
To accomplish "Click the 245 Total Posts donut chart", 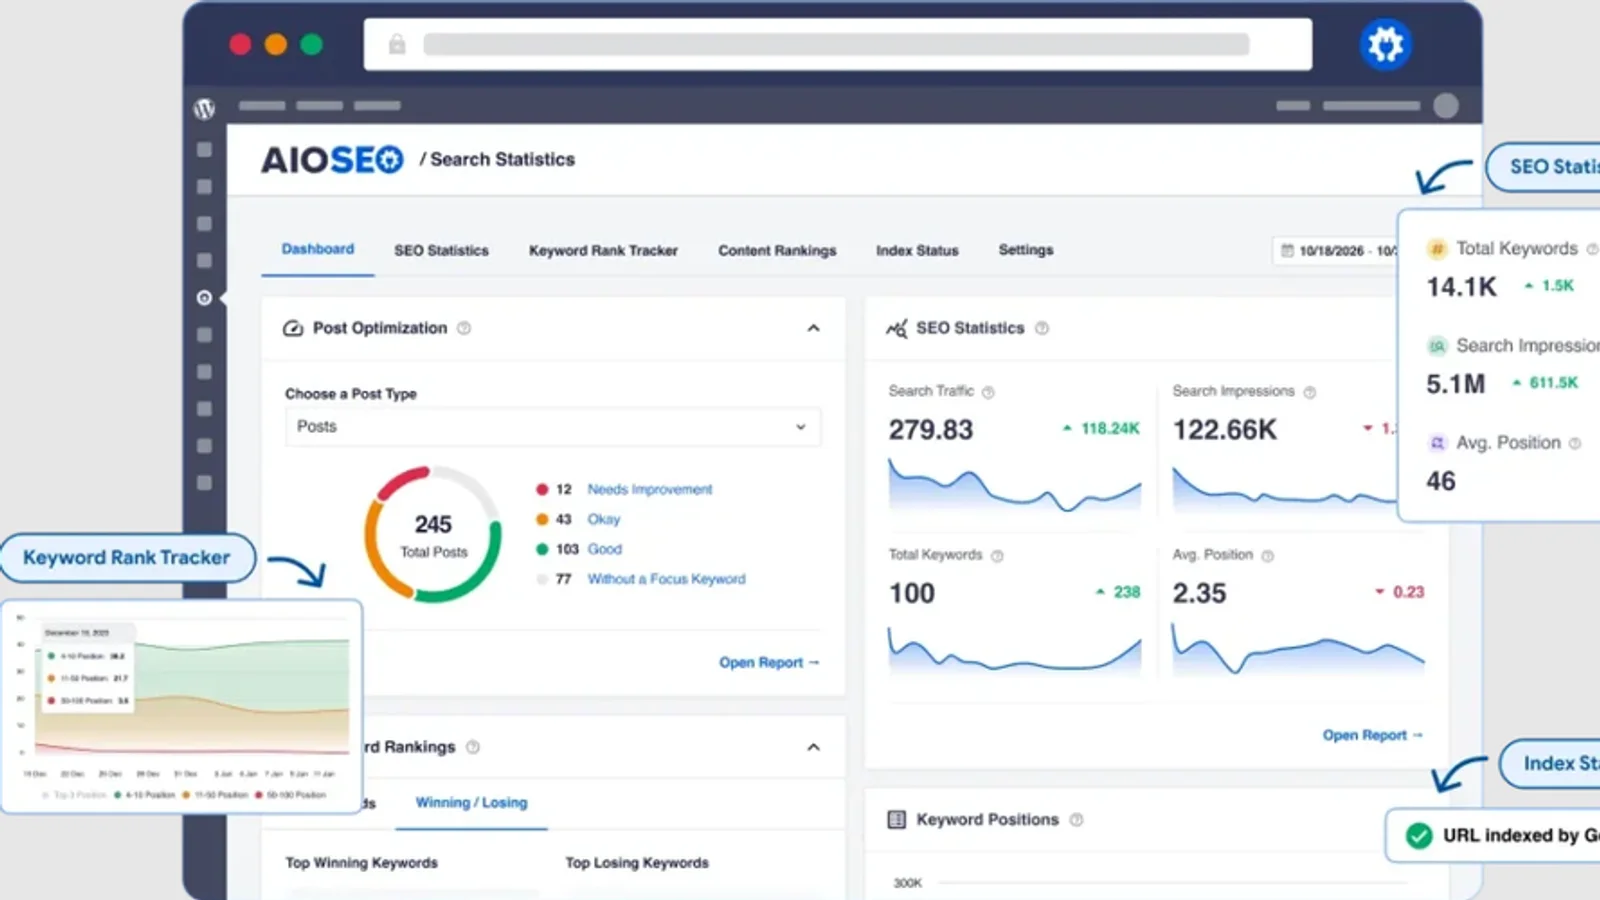I will [x=433, y=535].
